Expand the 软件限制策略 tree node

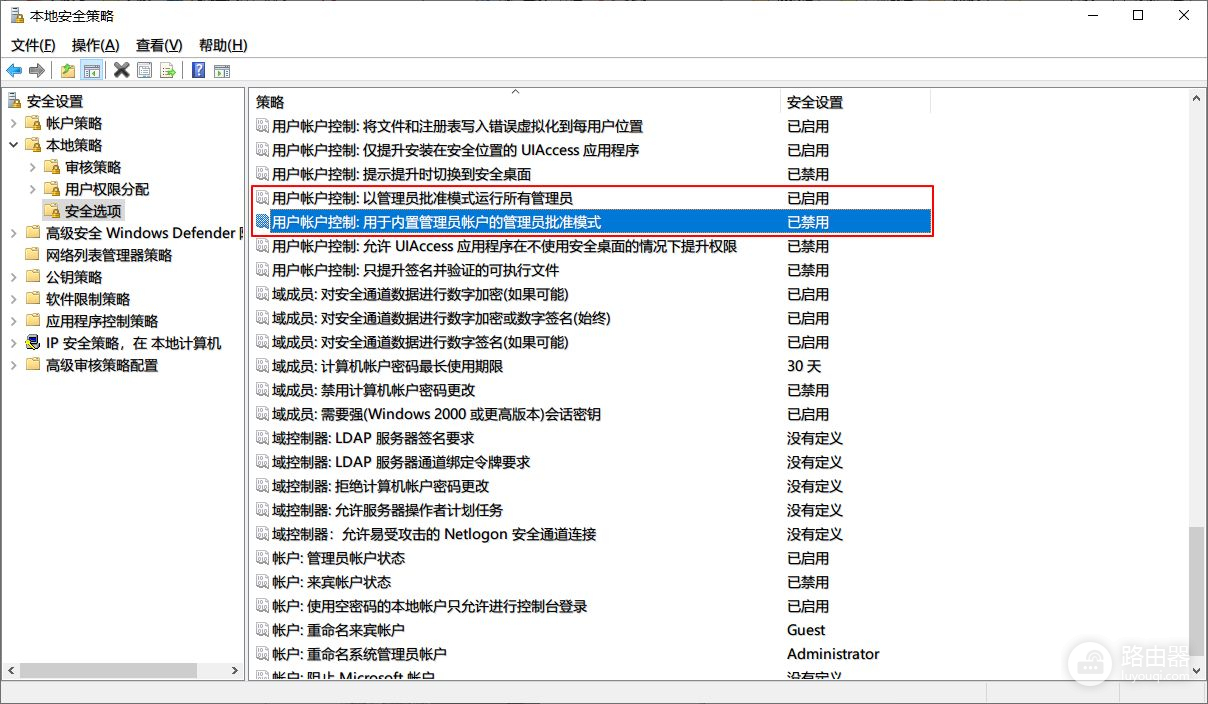(x=13, y=299)
